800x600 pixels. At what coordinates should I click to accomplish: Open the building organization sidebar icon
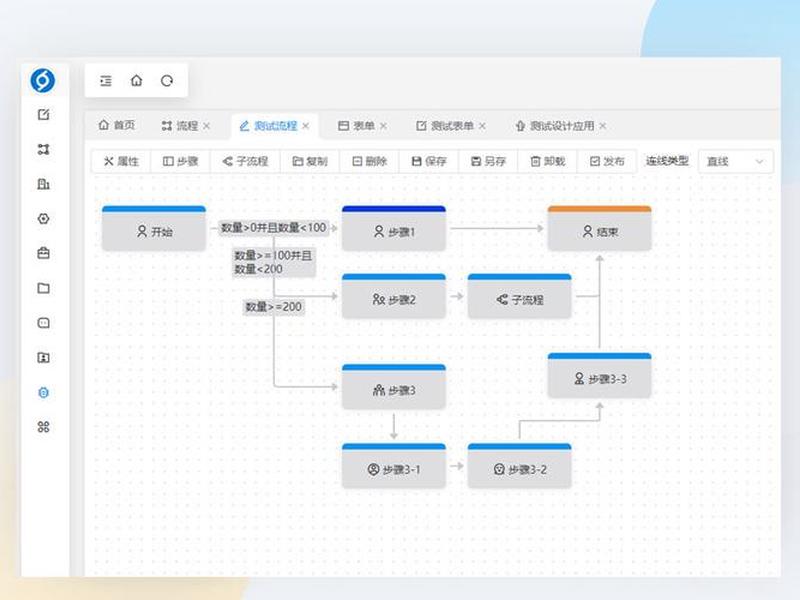(43, 184)
